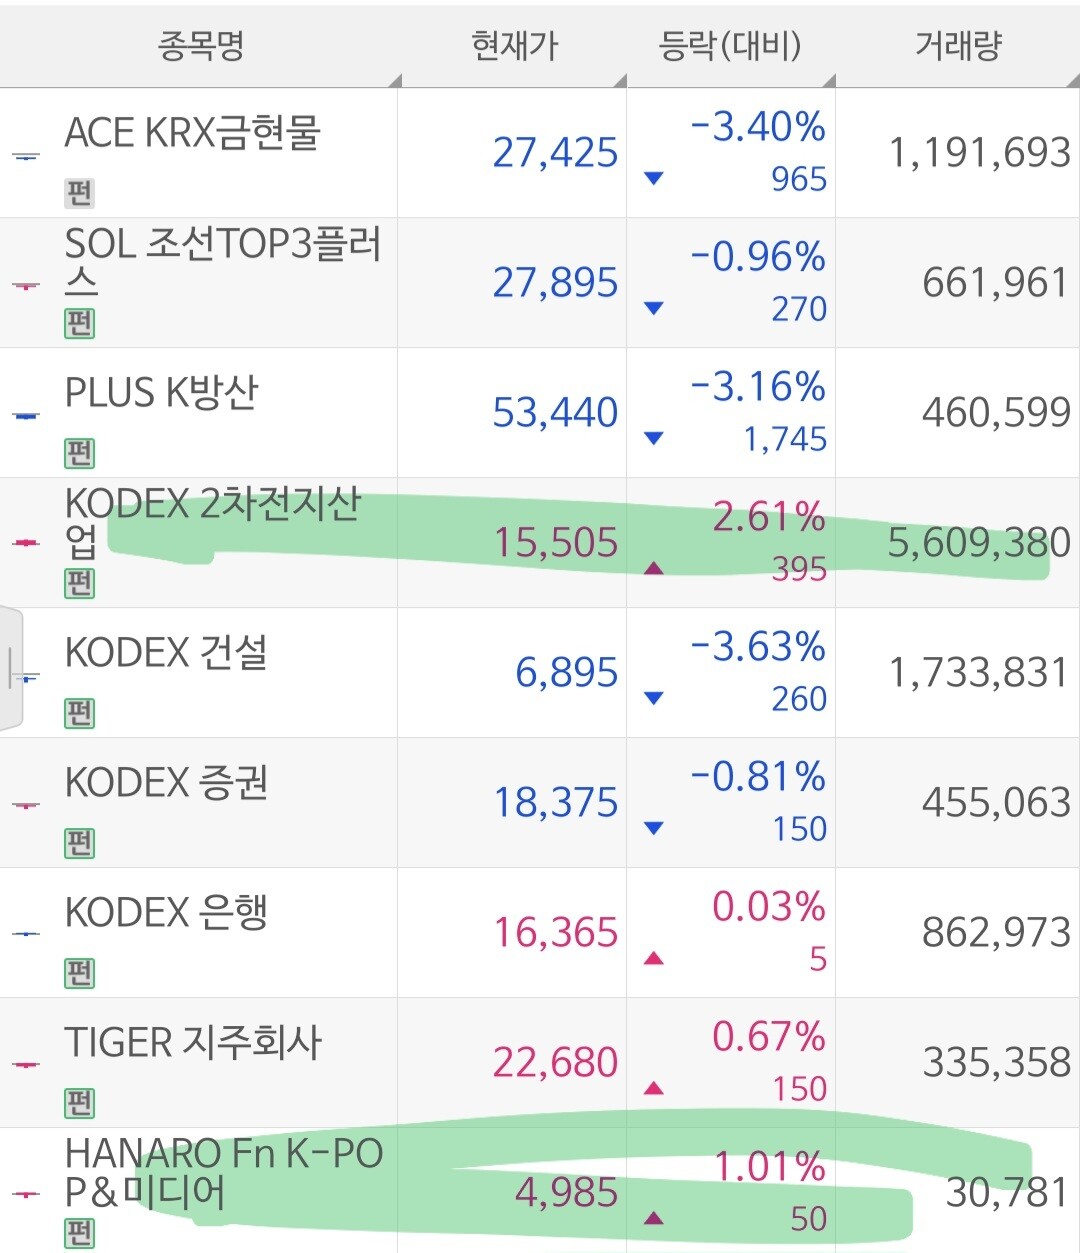The image size is (1080, 1253).
Task: Click the 펀 badge under ACE KRX금현물
Action: pos(79,193)
